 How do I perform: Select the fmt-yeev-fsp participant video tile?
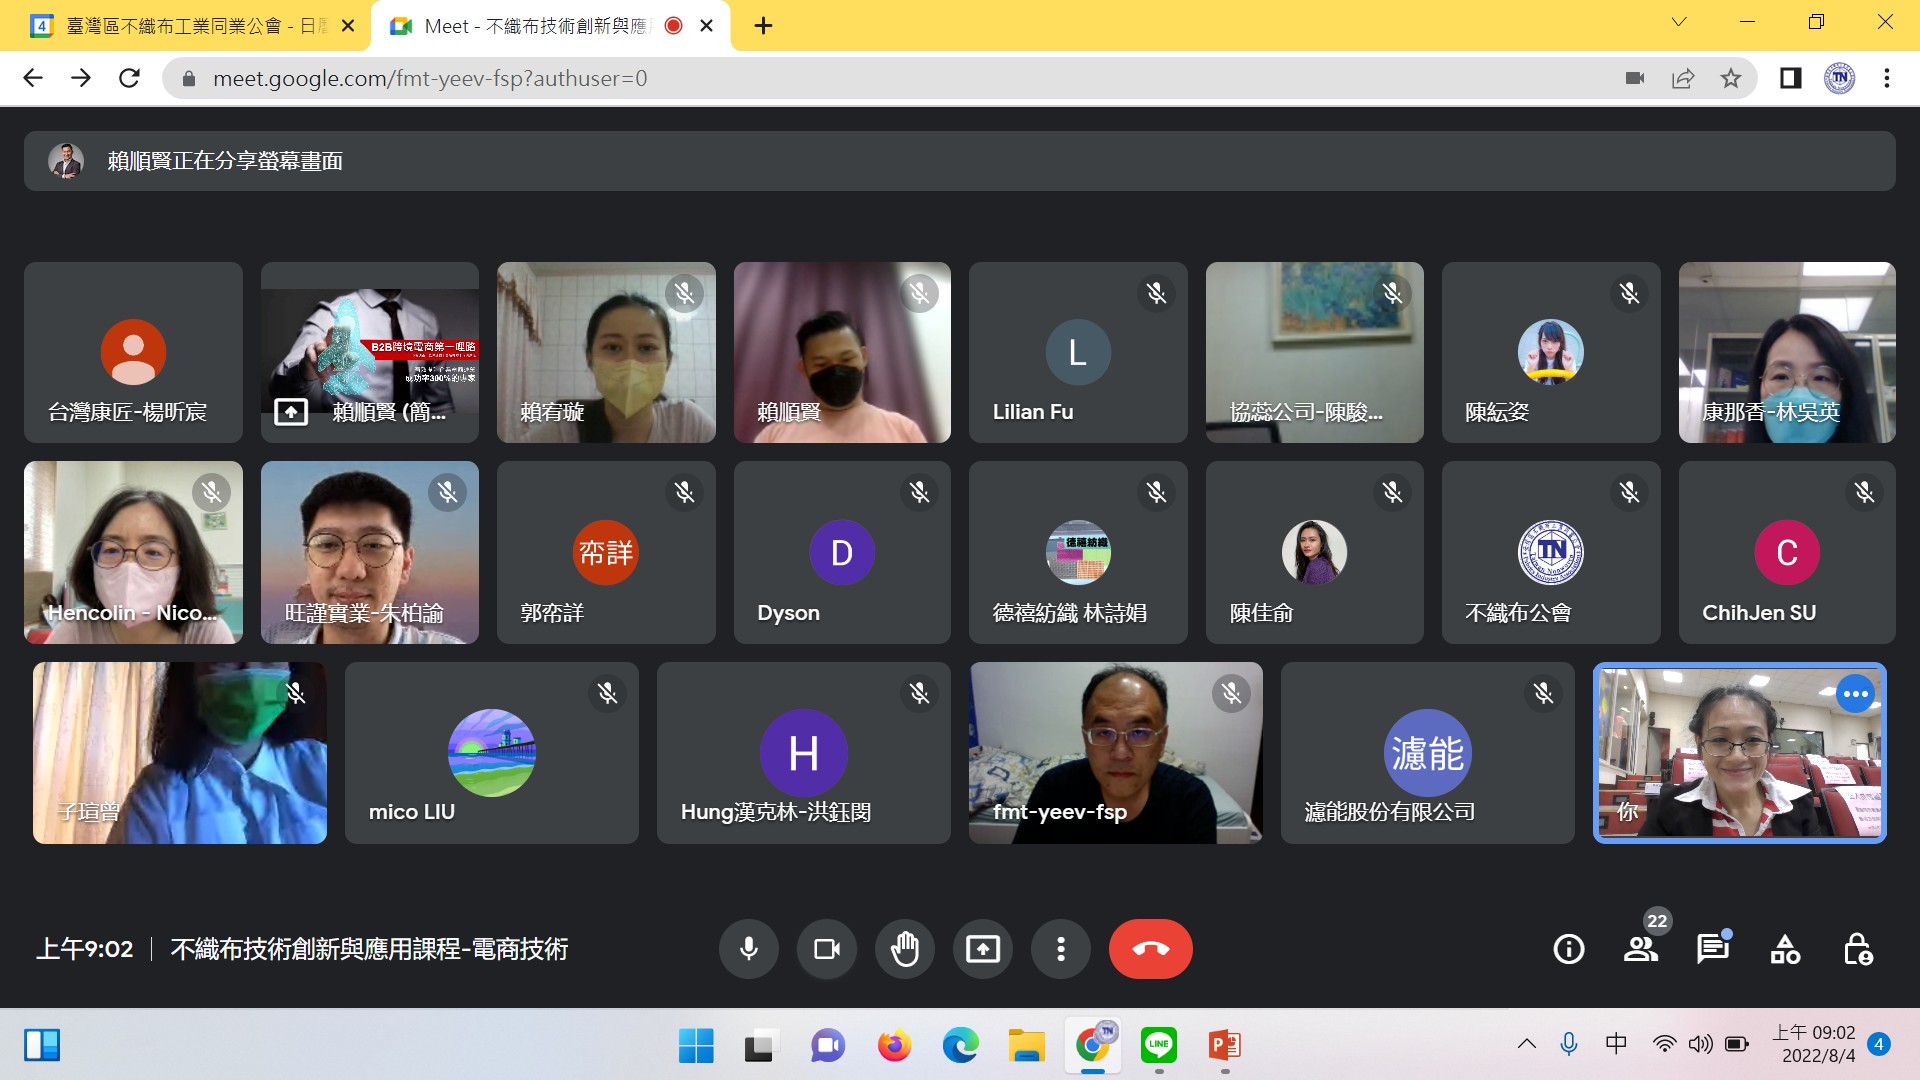click(1115, 752)
